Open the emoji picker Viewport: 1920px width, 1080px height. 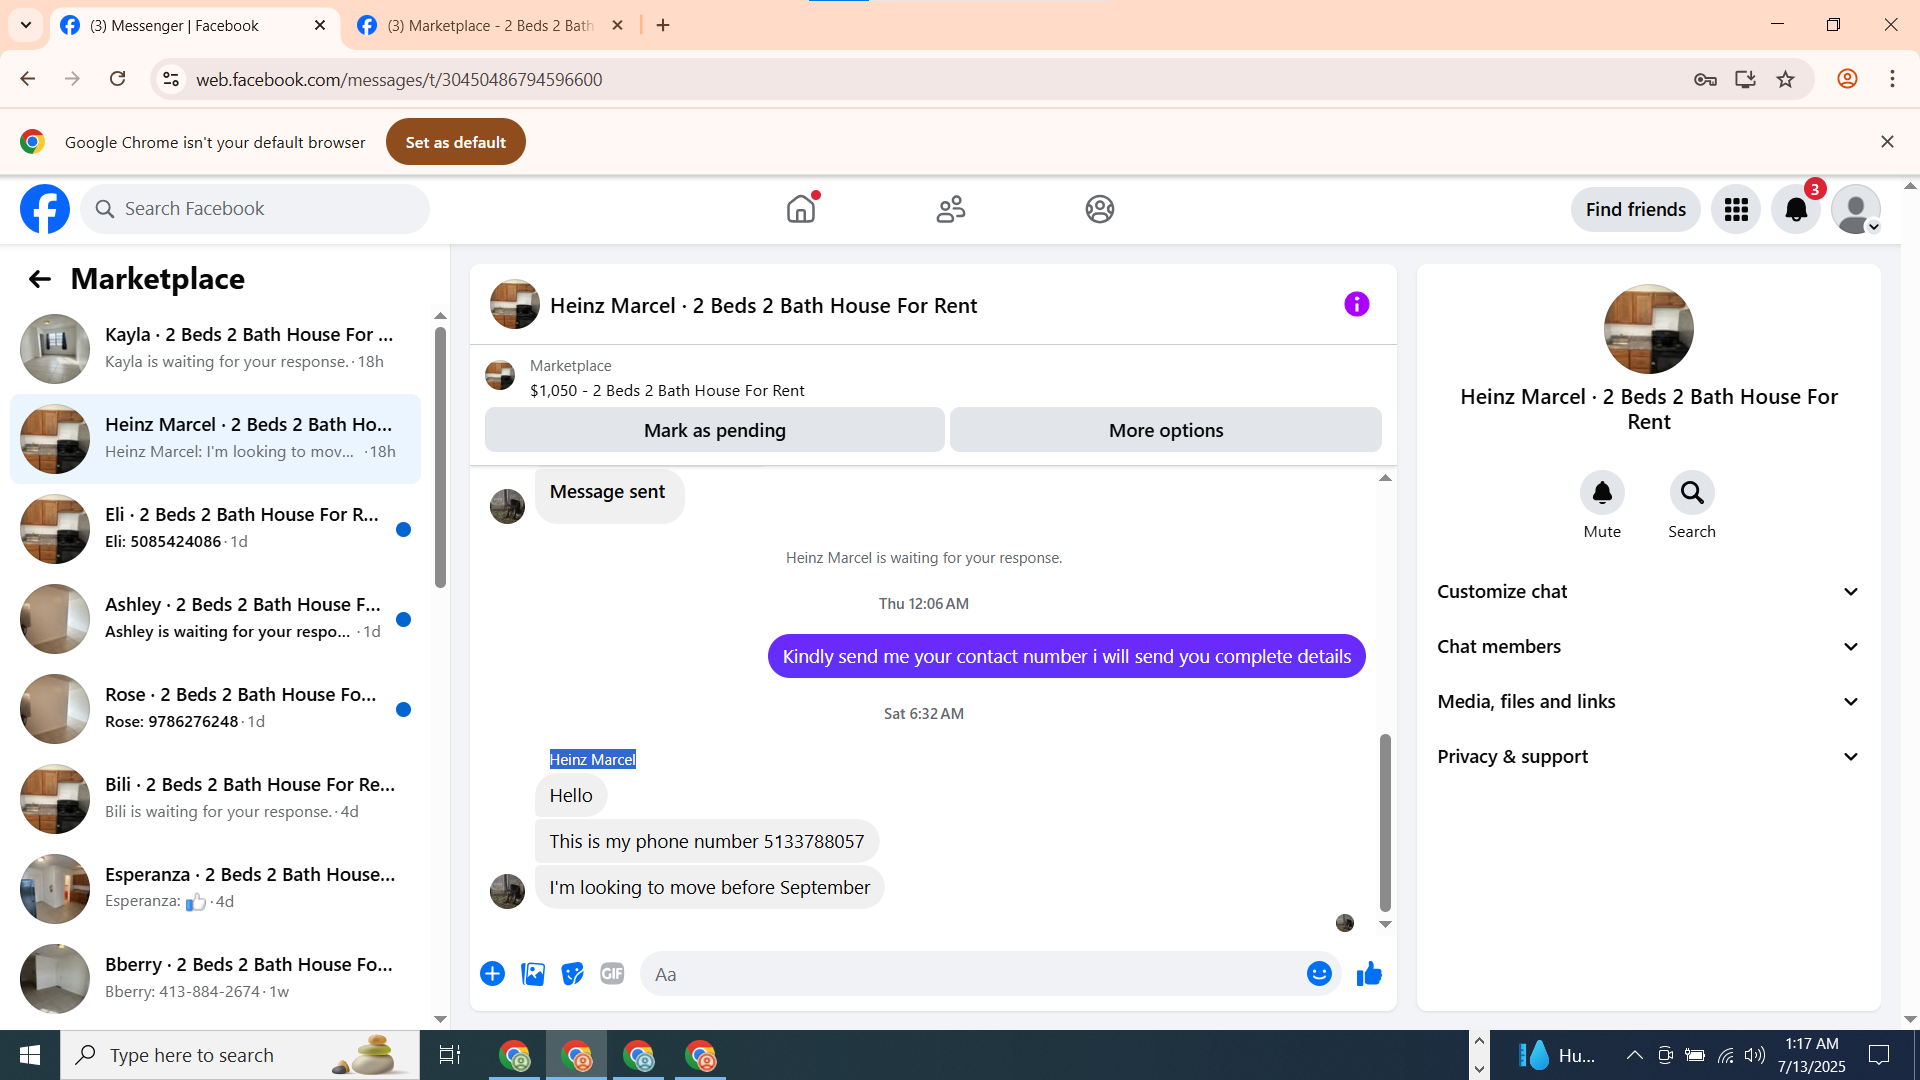[1319, 973]
